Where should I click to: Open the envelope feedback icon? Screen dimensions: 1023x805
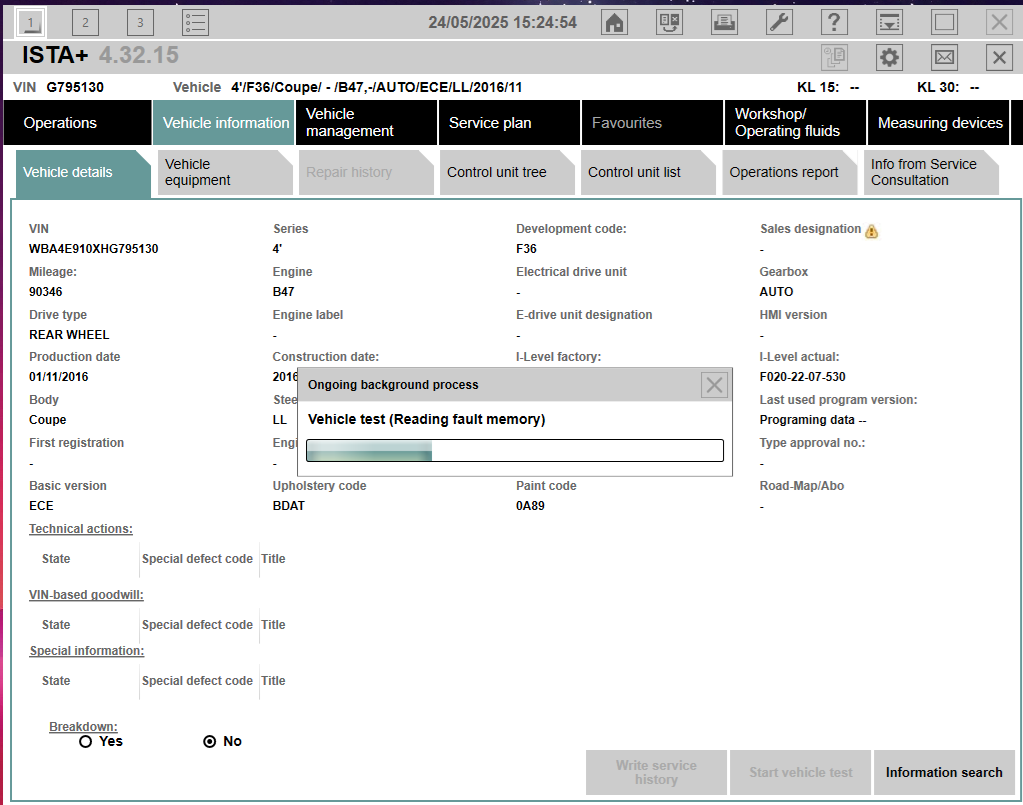point(944,57)
